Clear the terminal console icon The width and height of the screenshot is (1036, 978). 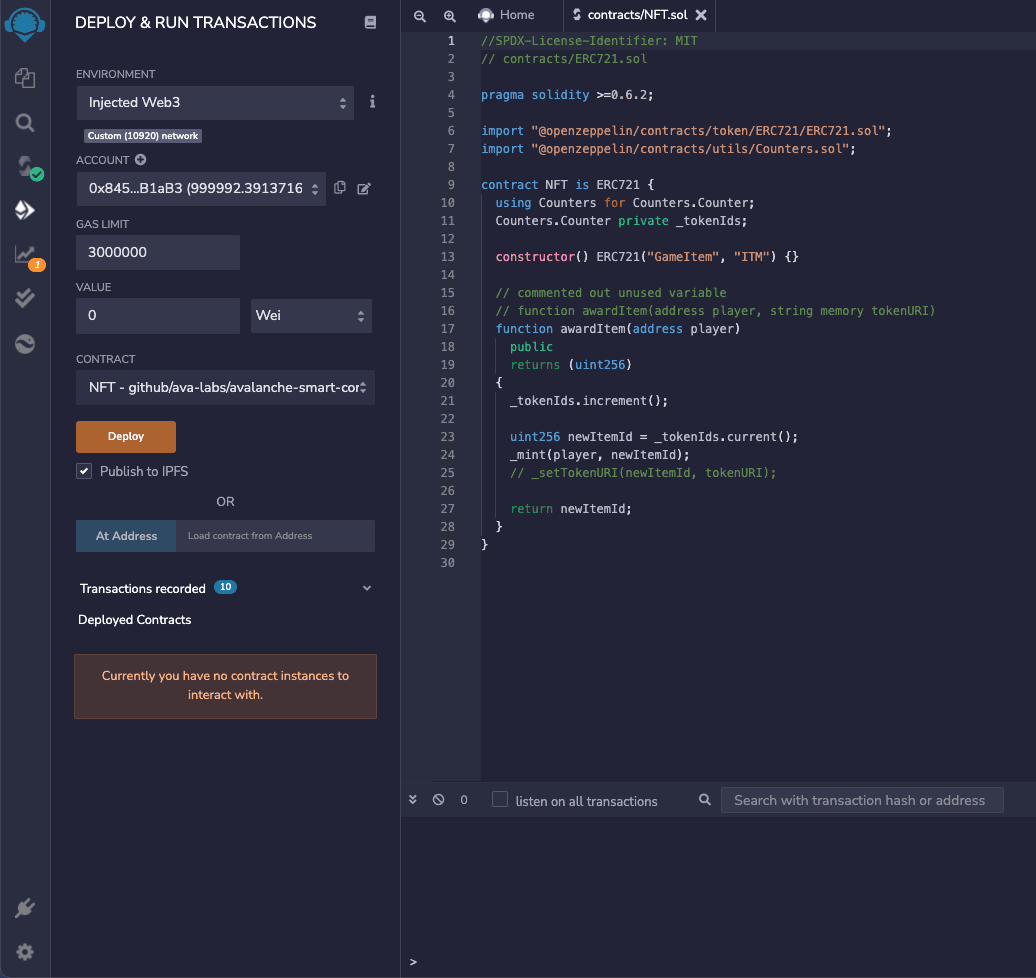click(438, 800)
